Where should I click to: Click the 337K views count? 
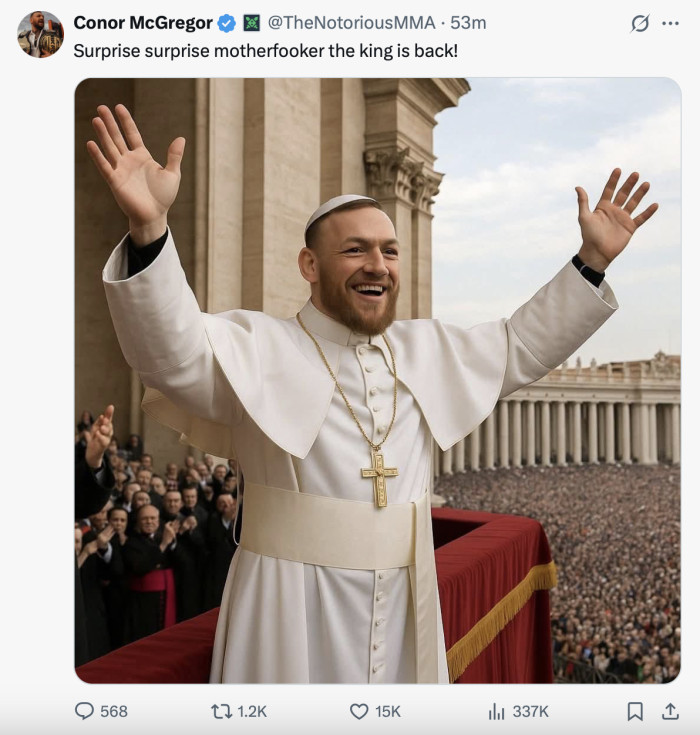530,711
